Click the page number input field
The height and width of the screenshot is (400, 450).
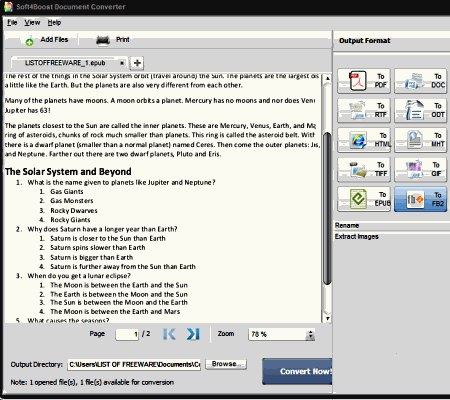127,334
